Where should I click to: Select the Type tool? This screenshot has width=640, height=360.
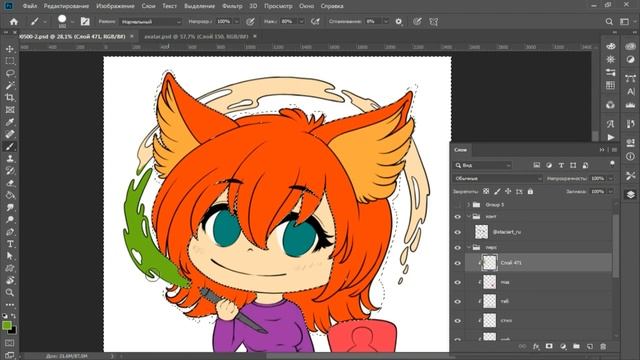(x=10, y=244)
